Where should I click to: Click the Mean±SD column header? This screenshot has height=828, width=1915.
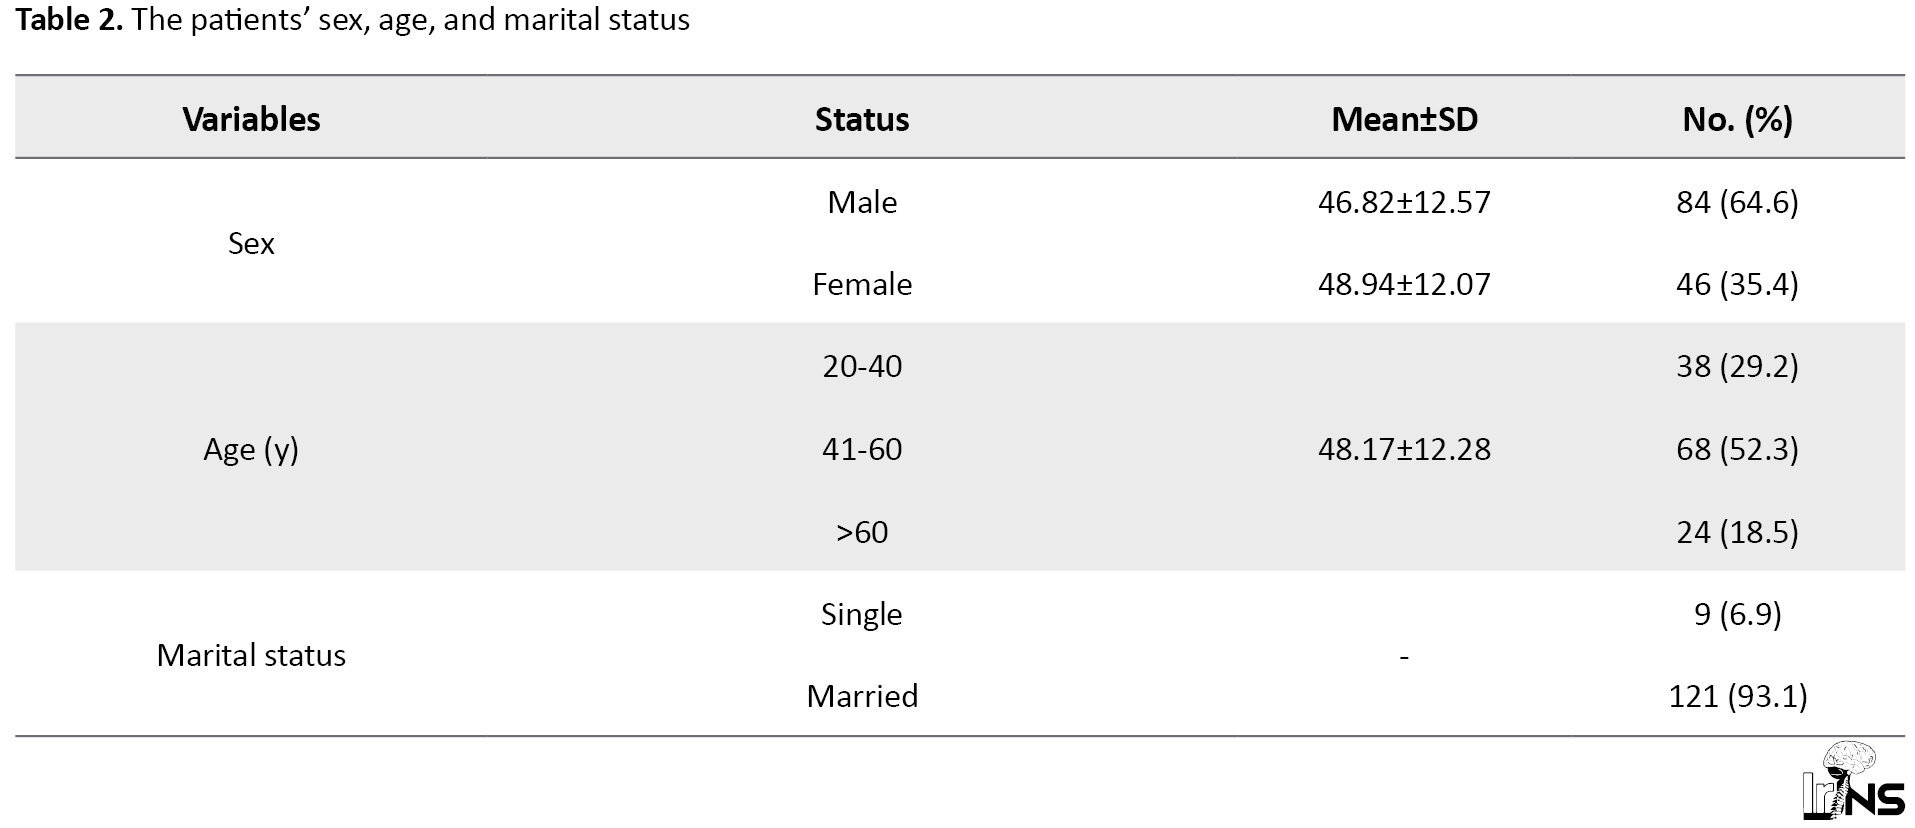point(1404,120)
